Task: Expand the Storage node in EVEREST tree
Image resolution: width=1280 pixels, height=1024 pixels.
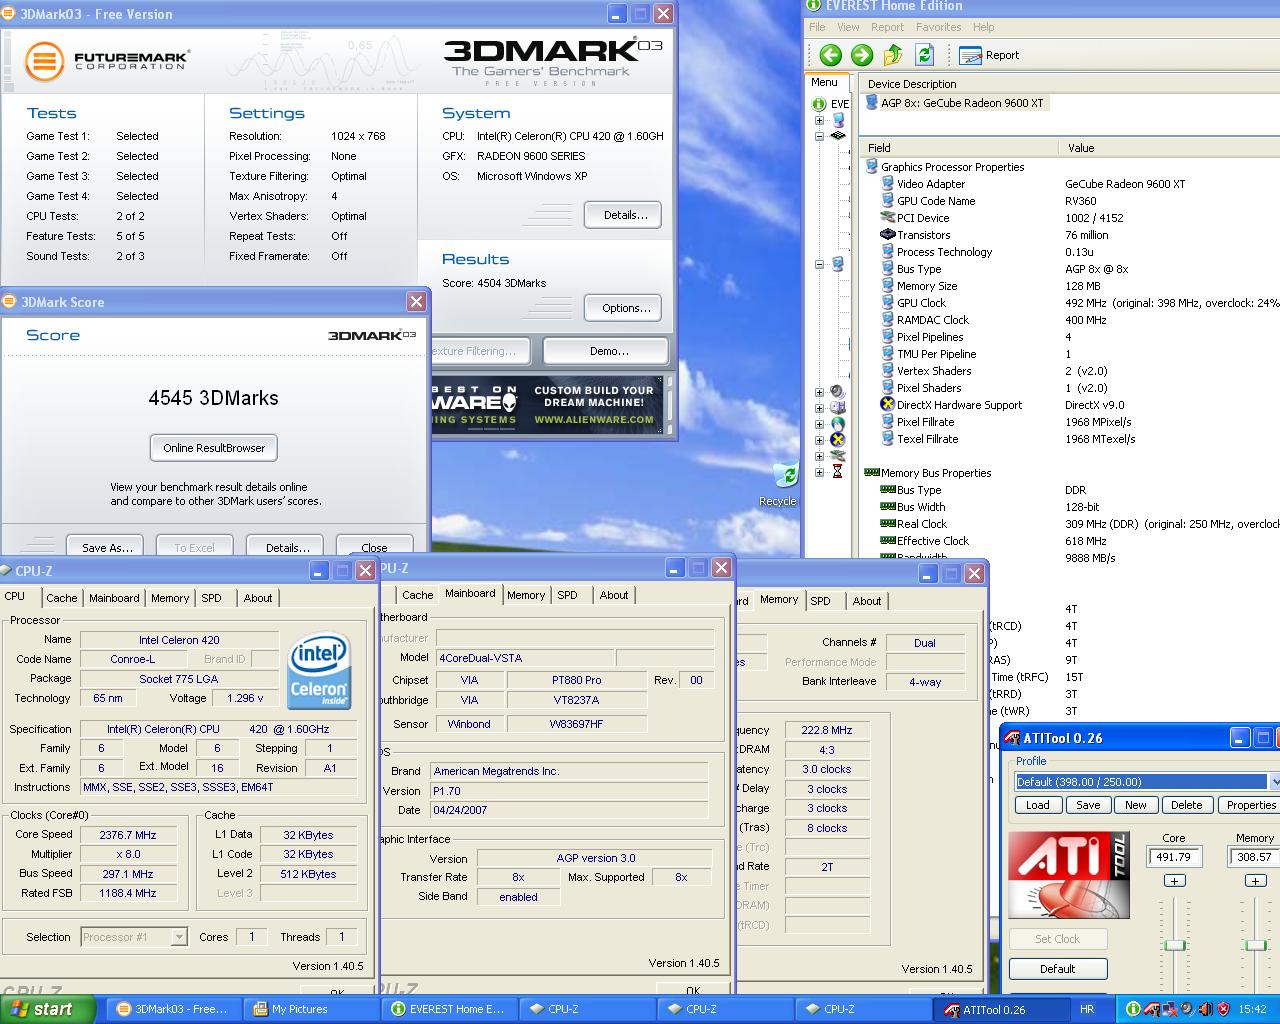Action: point(820,408)
